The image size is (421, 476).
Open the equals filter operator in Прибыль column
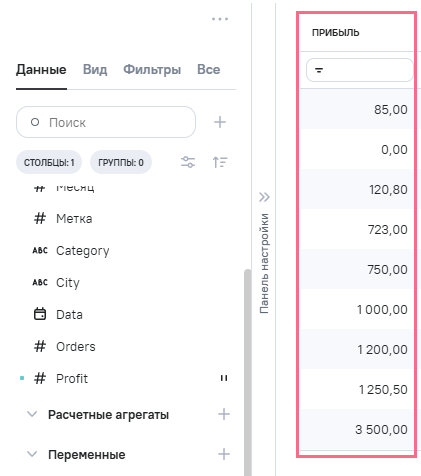pyautogui.click(x=319, y=70)
